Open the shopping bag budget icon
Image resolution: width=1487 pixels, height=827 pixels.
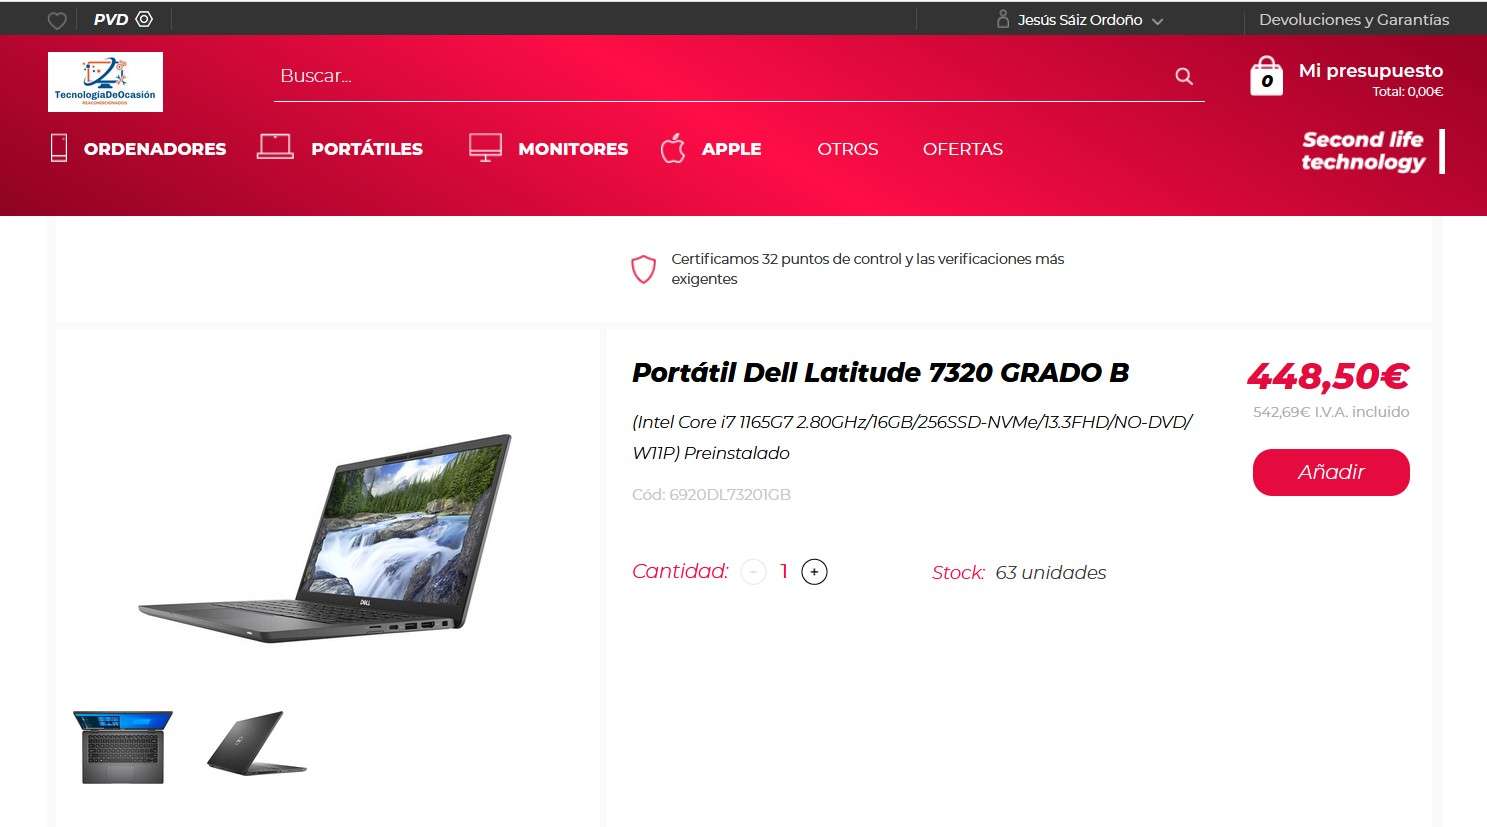pyautogui.click(x=1266, y=76)
